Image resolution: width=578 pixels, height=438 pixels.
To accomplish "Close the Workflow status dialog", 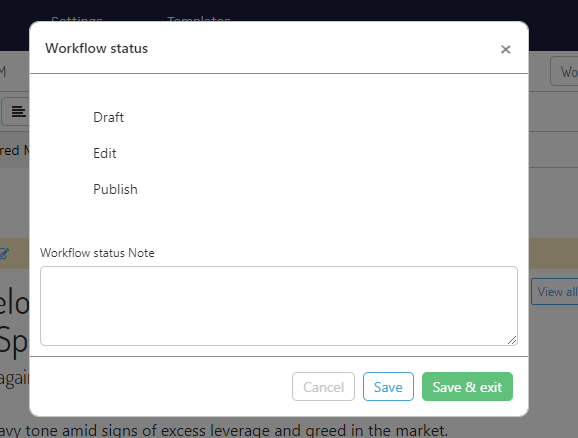I will pyautogui.click(x=505, y=49).
